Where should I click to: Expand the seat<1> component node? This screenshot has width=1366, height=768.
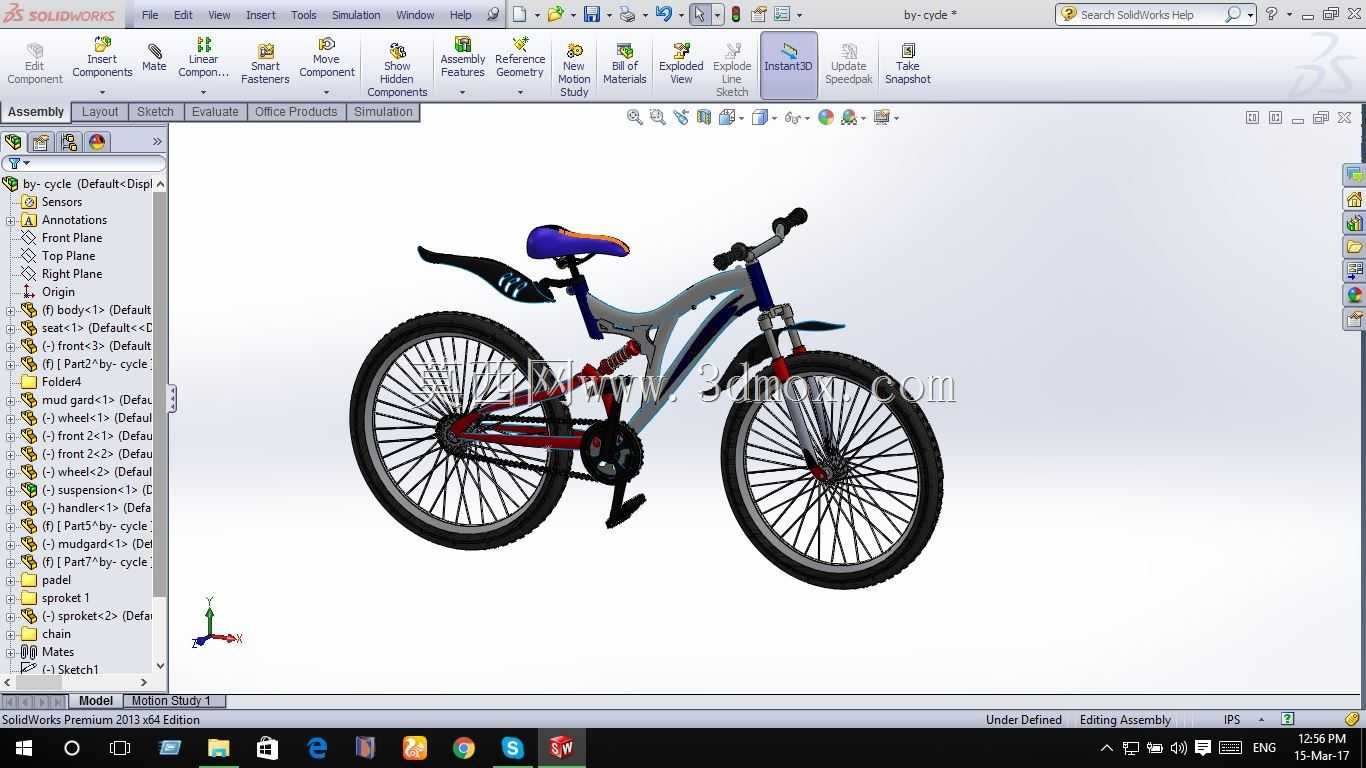click(11, 328)
